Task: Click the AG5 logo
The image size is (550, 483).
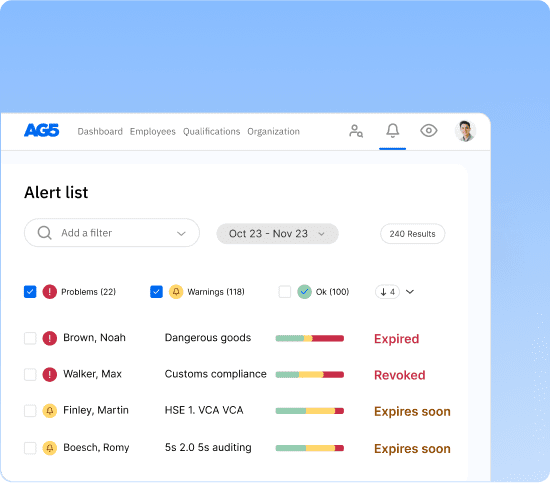Action: pyautogui.click(x=41, y=130)
